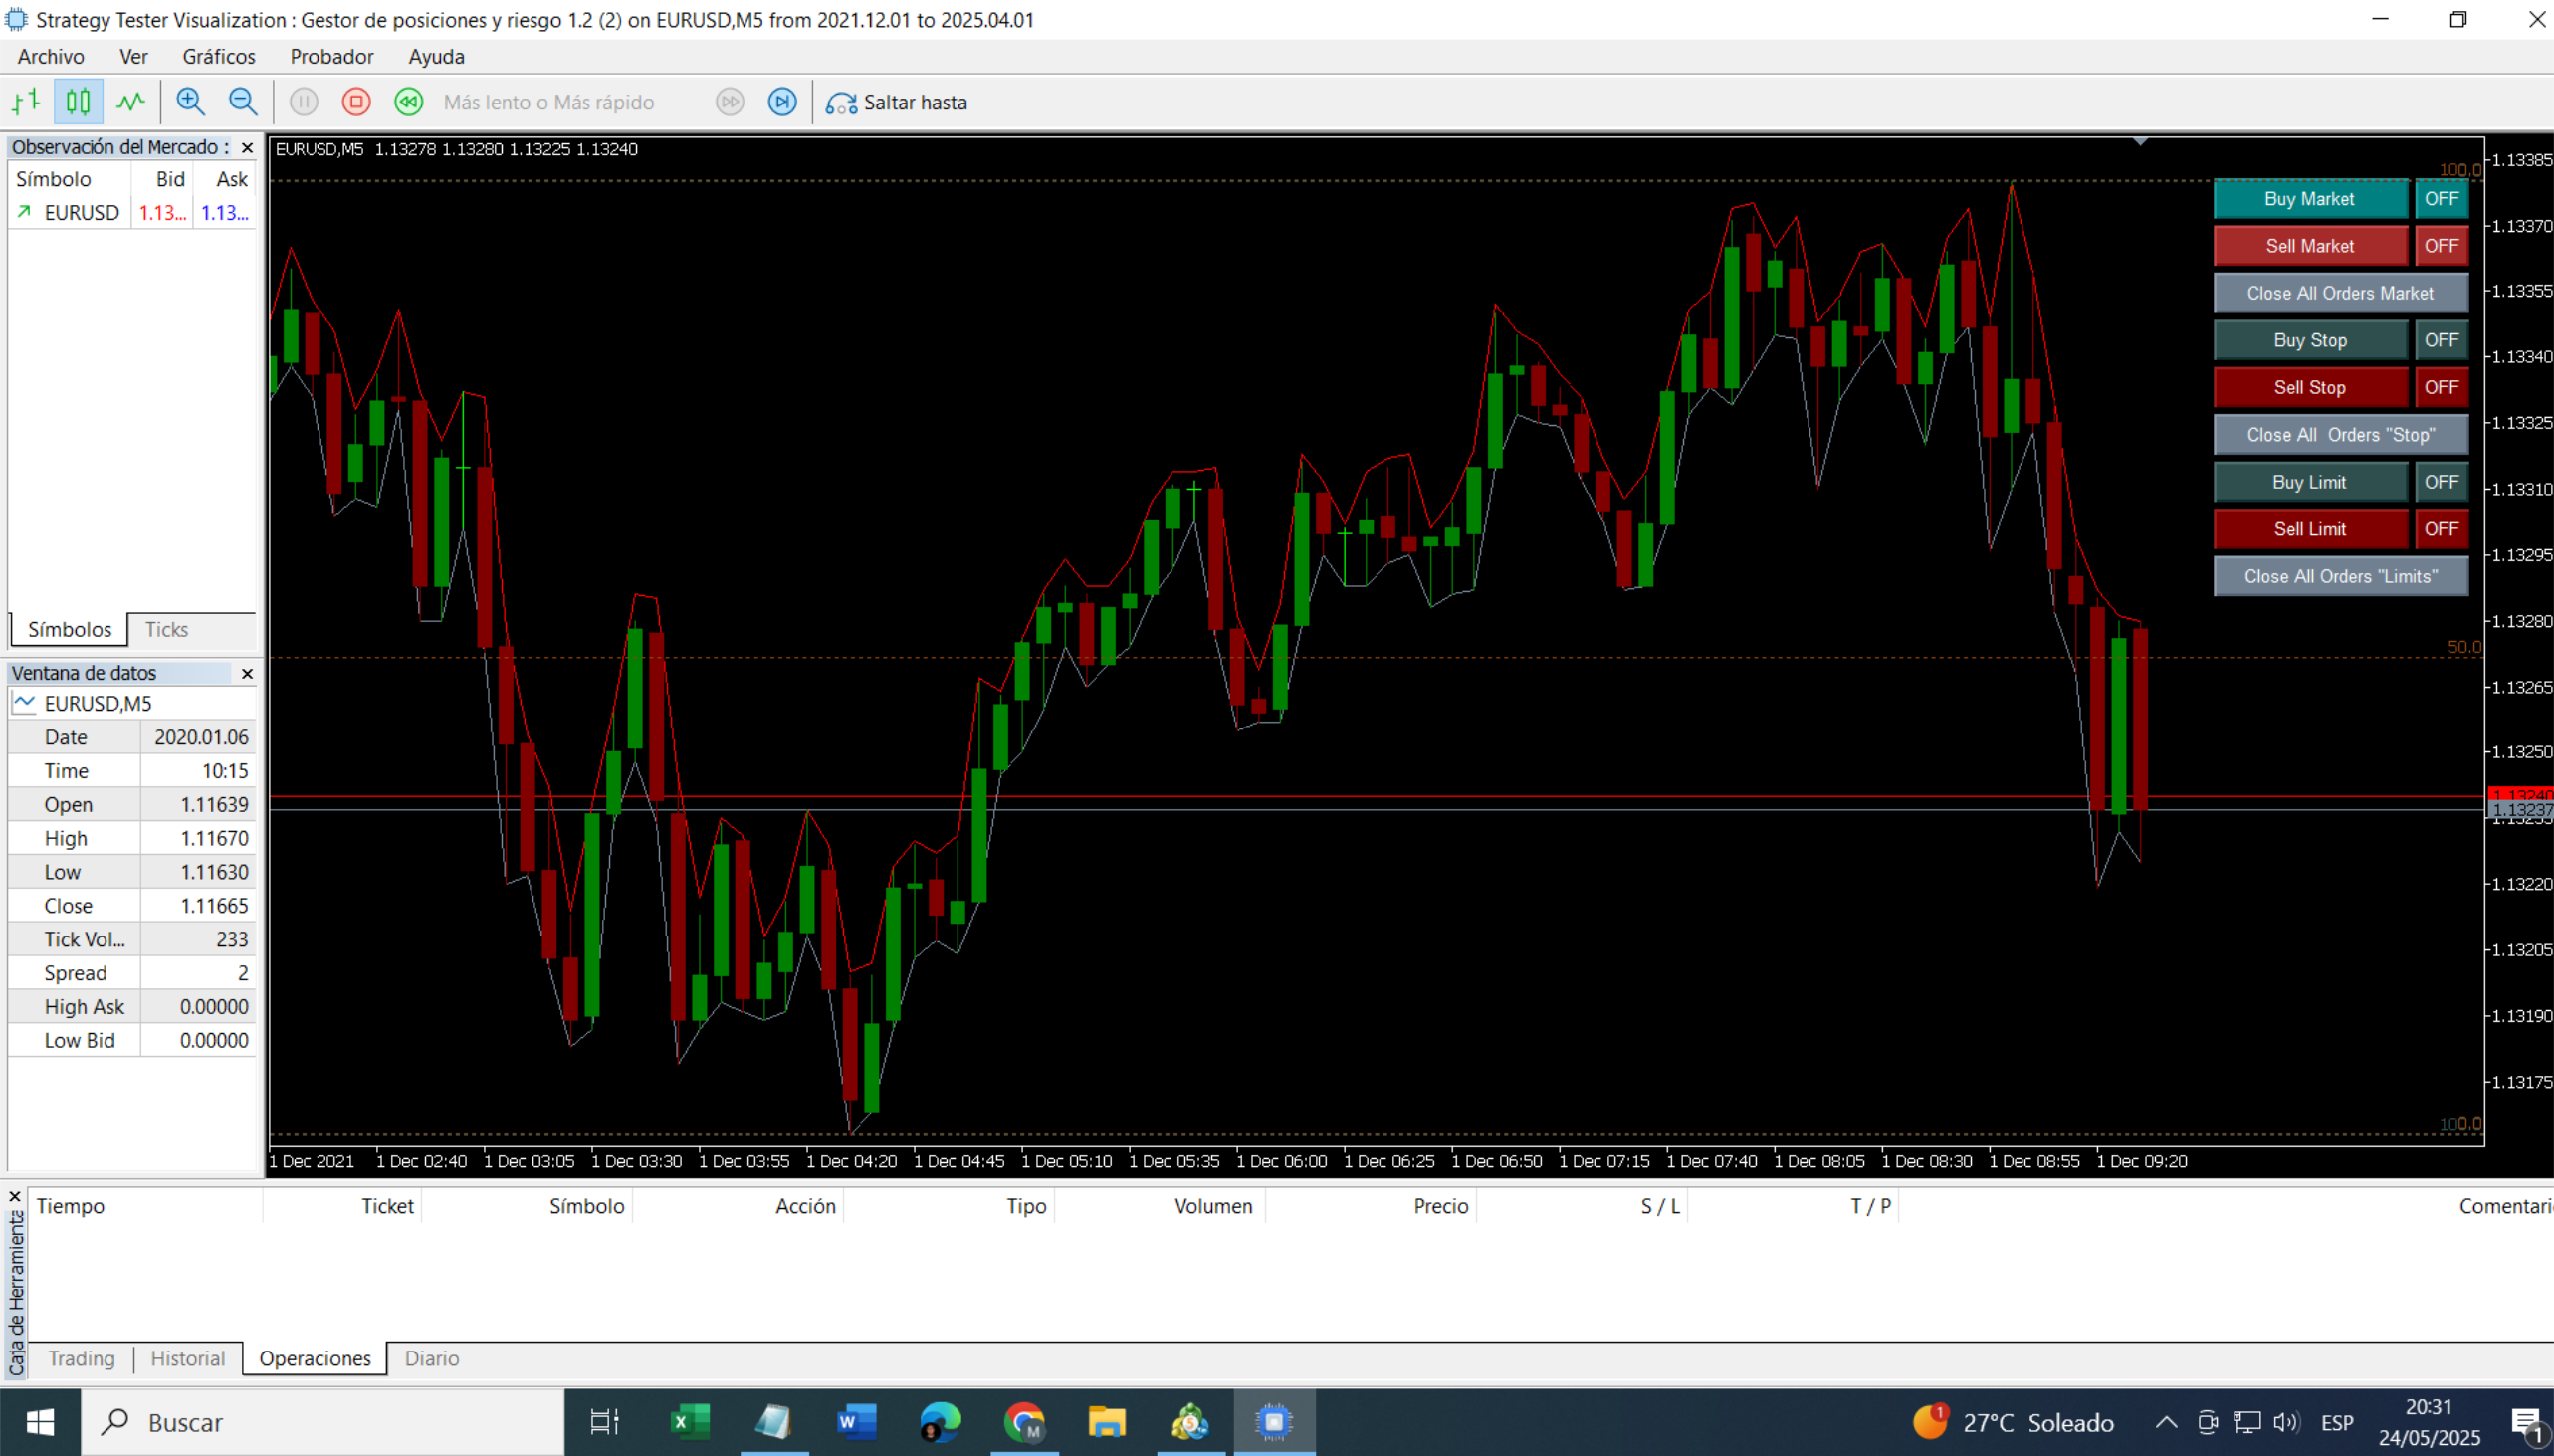The image size is (2554, 1456).
Task: Open the Windows Start menu
Action: pos(40,1422)
